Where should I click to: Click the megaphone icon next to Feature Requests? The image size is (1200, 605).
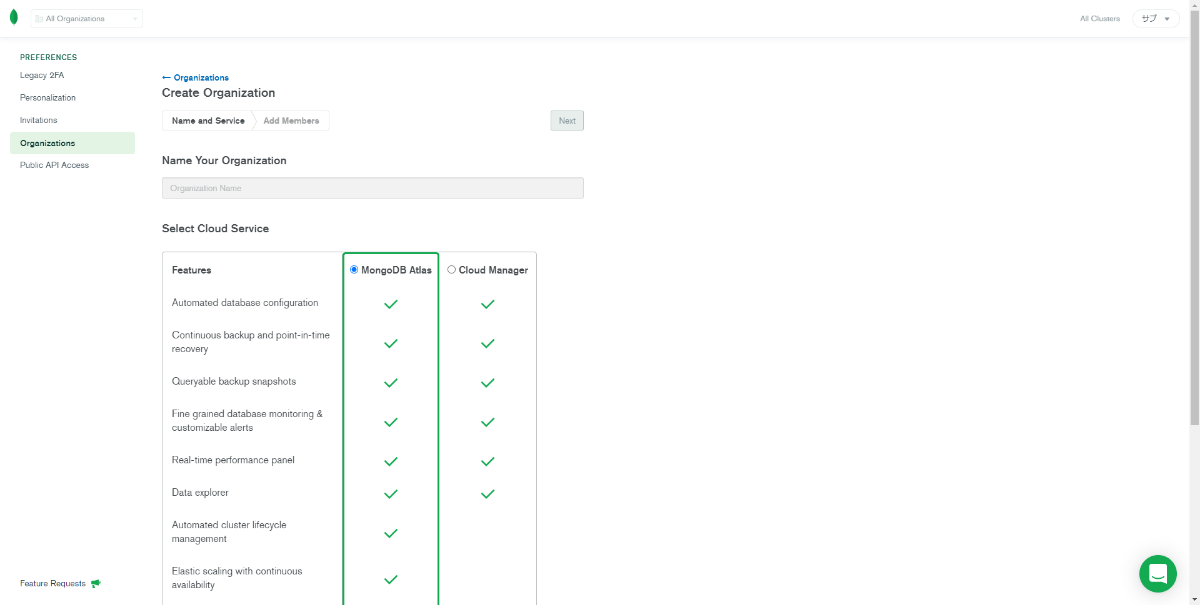pyautogui.click(x=95, y=583)
